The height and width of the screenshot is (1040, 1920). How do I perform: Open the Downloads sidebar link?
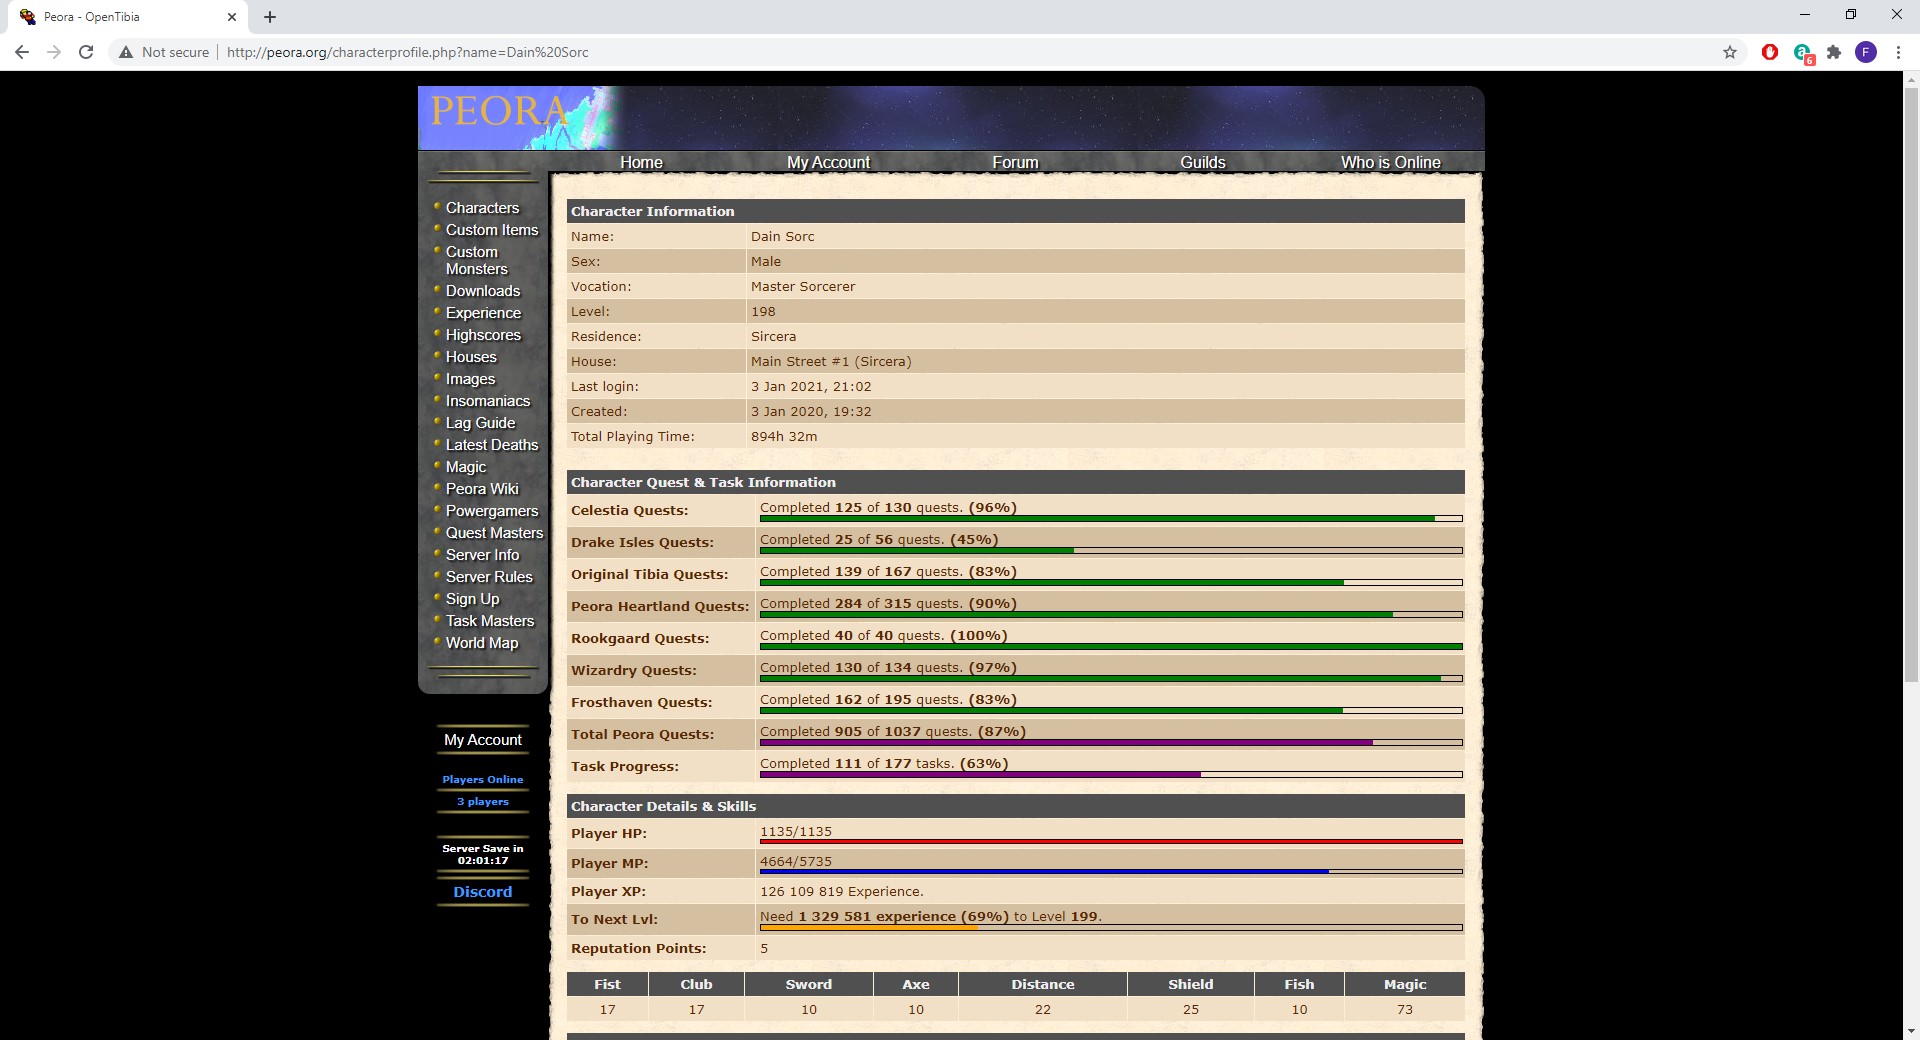483,291
